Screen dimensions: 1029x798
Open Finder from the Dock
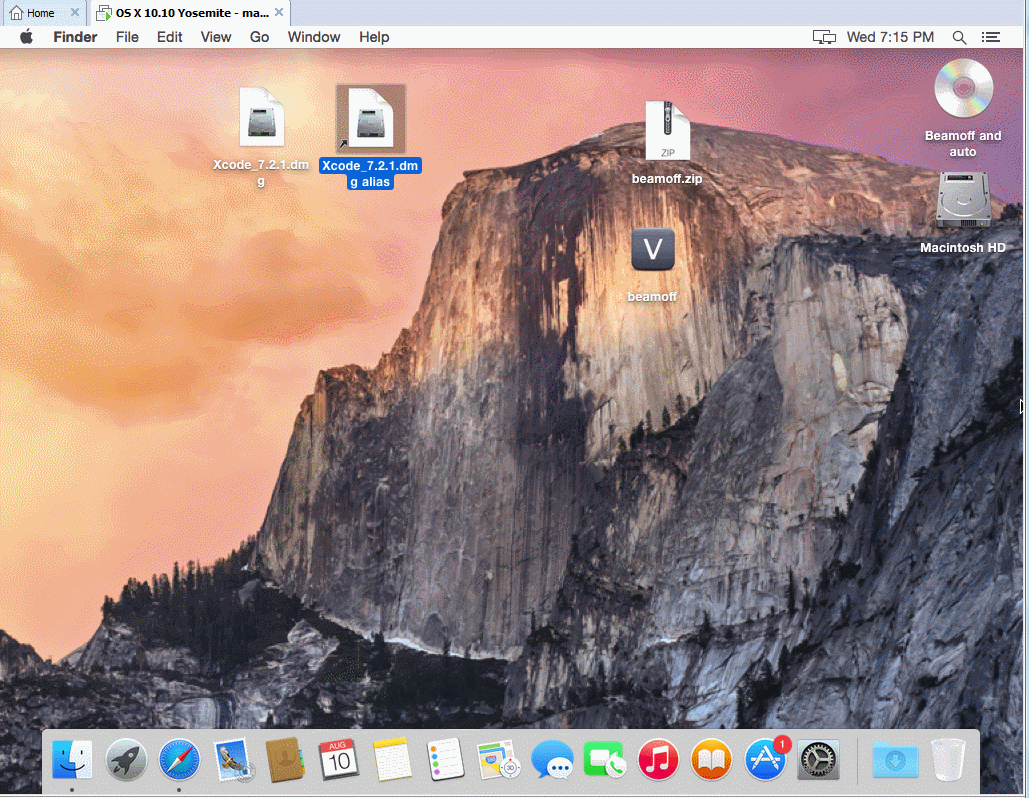tap(72, 759)
